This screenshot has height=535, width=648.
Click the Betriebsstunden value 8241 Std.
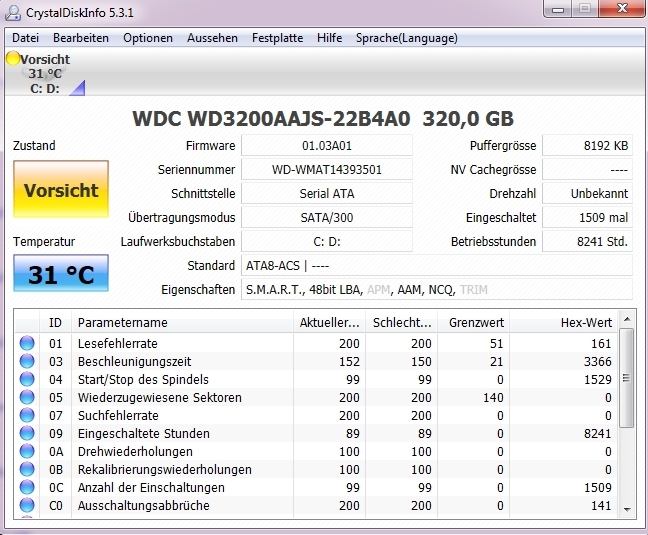[587, 241]
